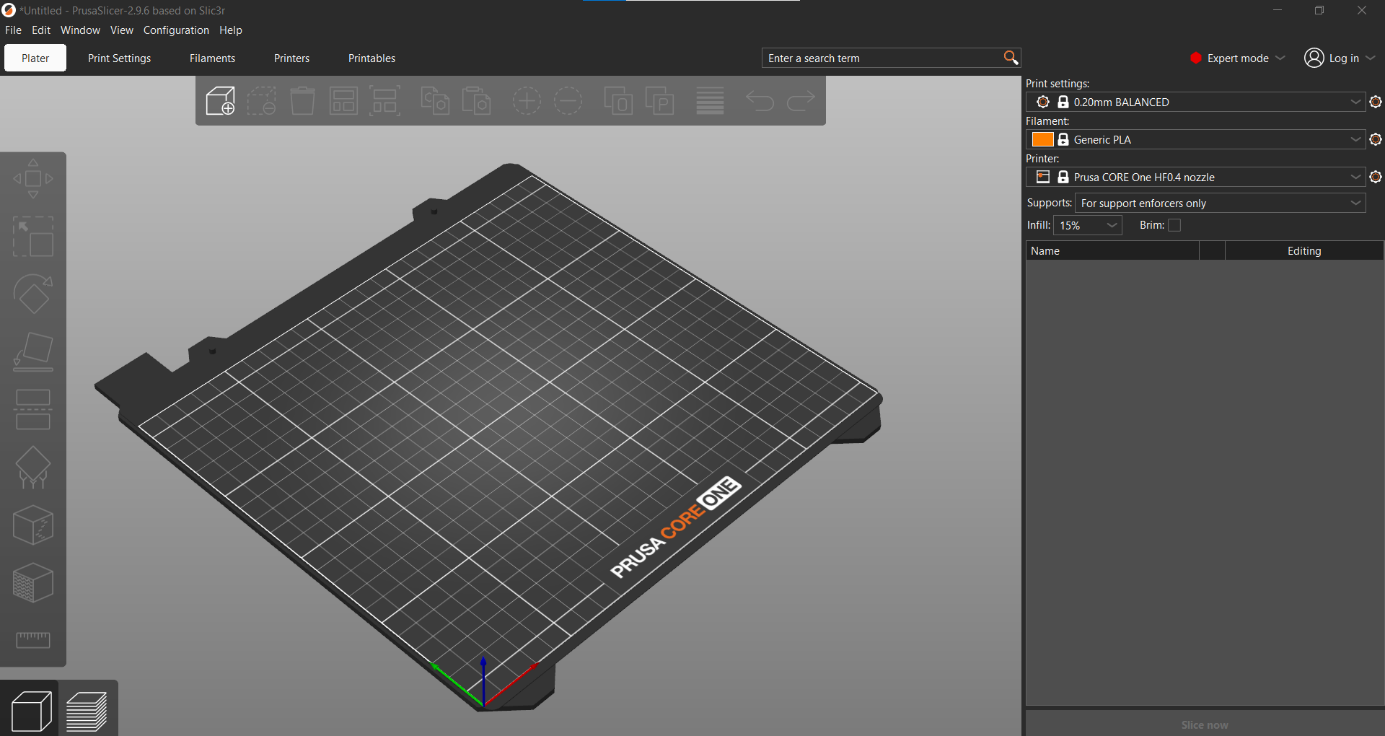Click the Add model icon in the toolbar
Image resolution: width=1385 pixels, height=736 pixels.
coord(220,101)
